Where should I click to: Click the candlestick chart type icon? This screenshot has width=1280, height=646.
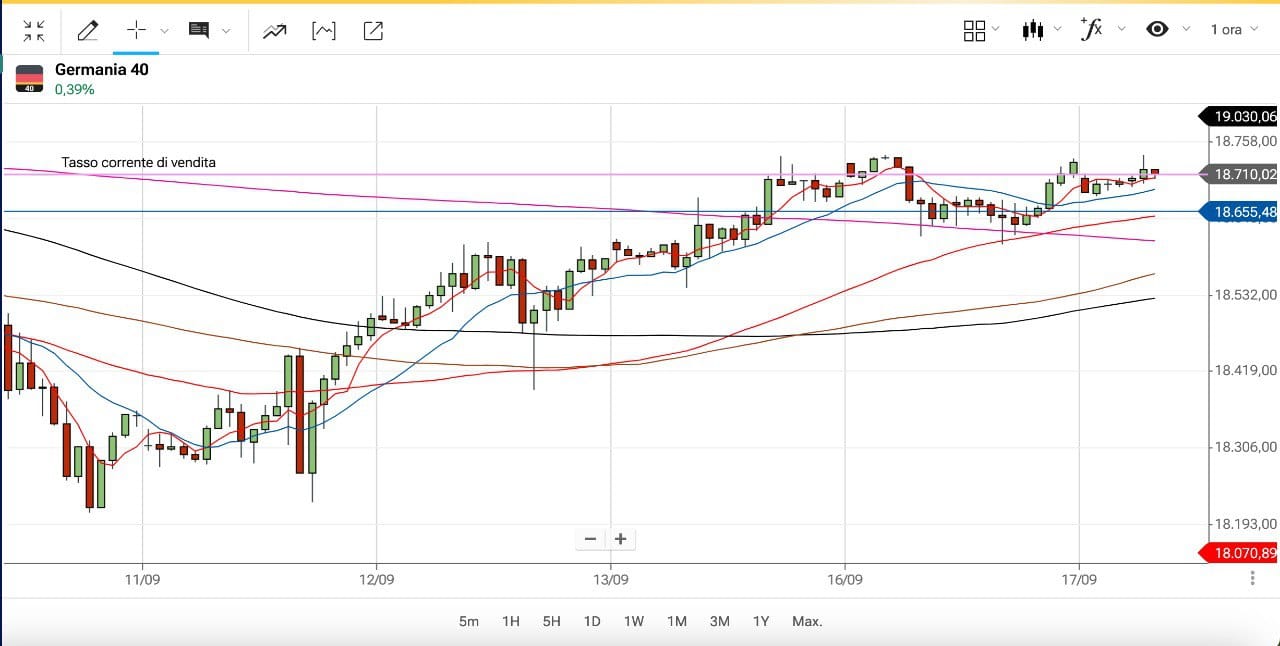(x=1033, y=30)
